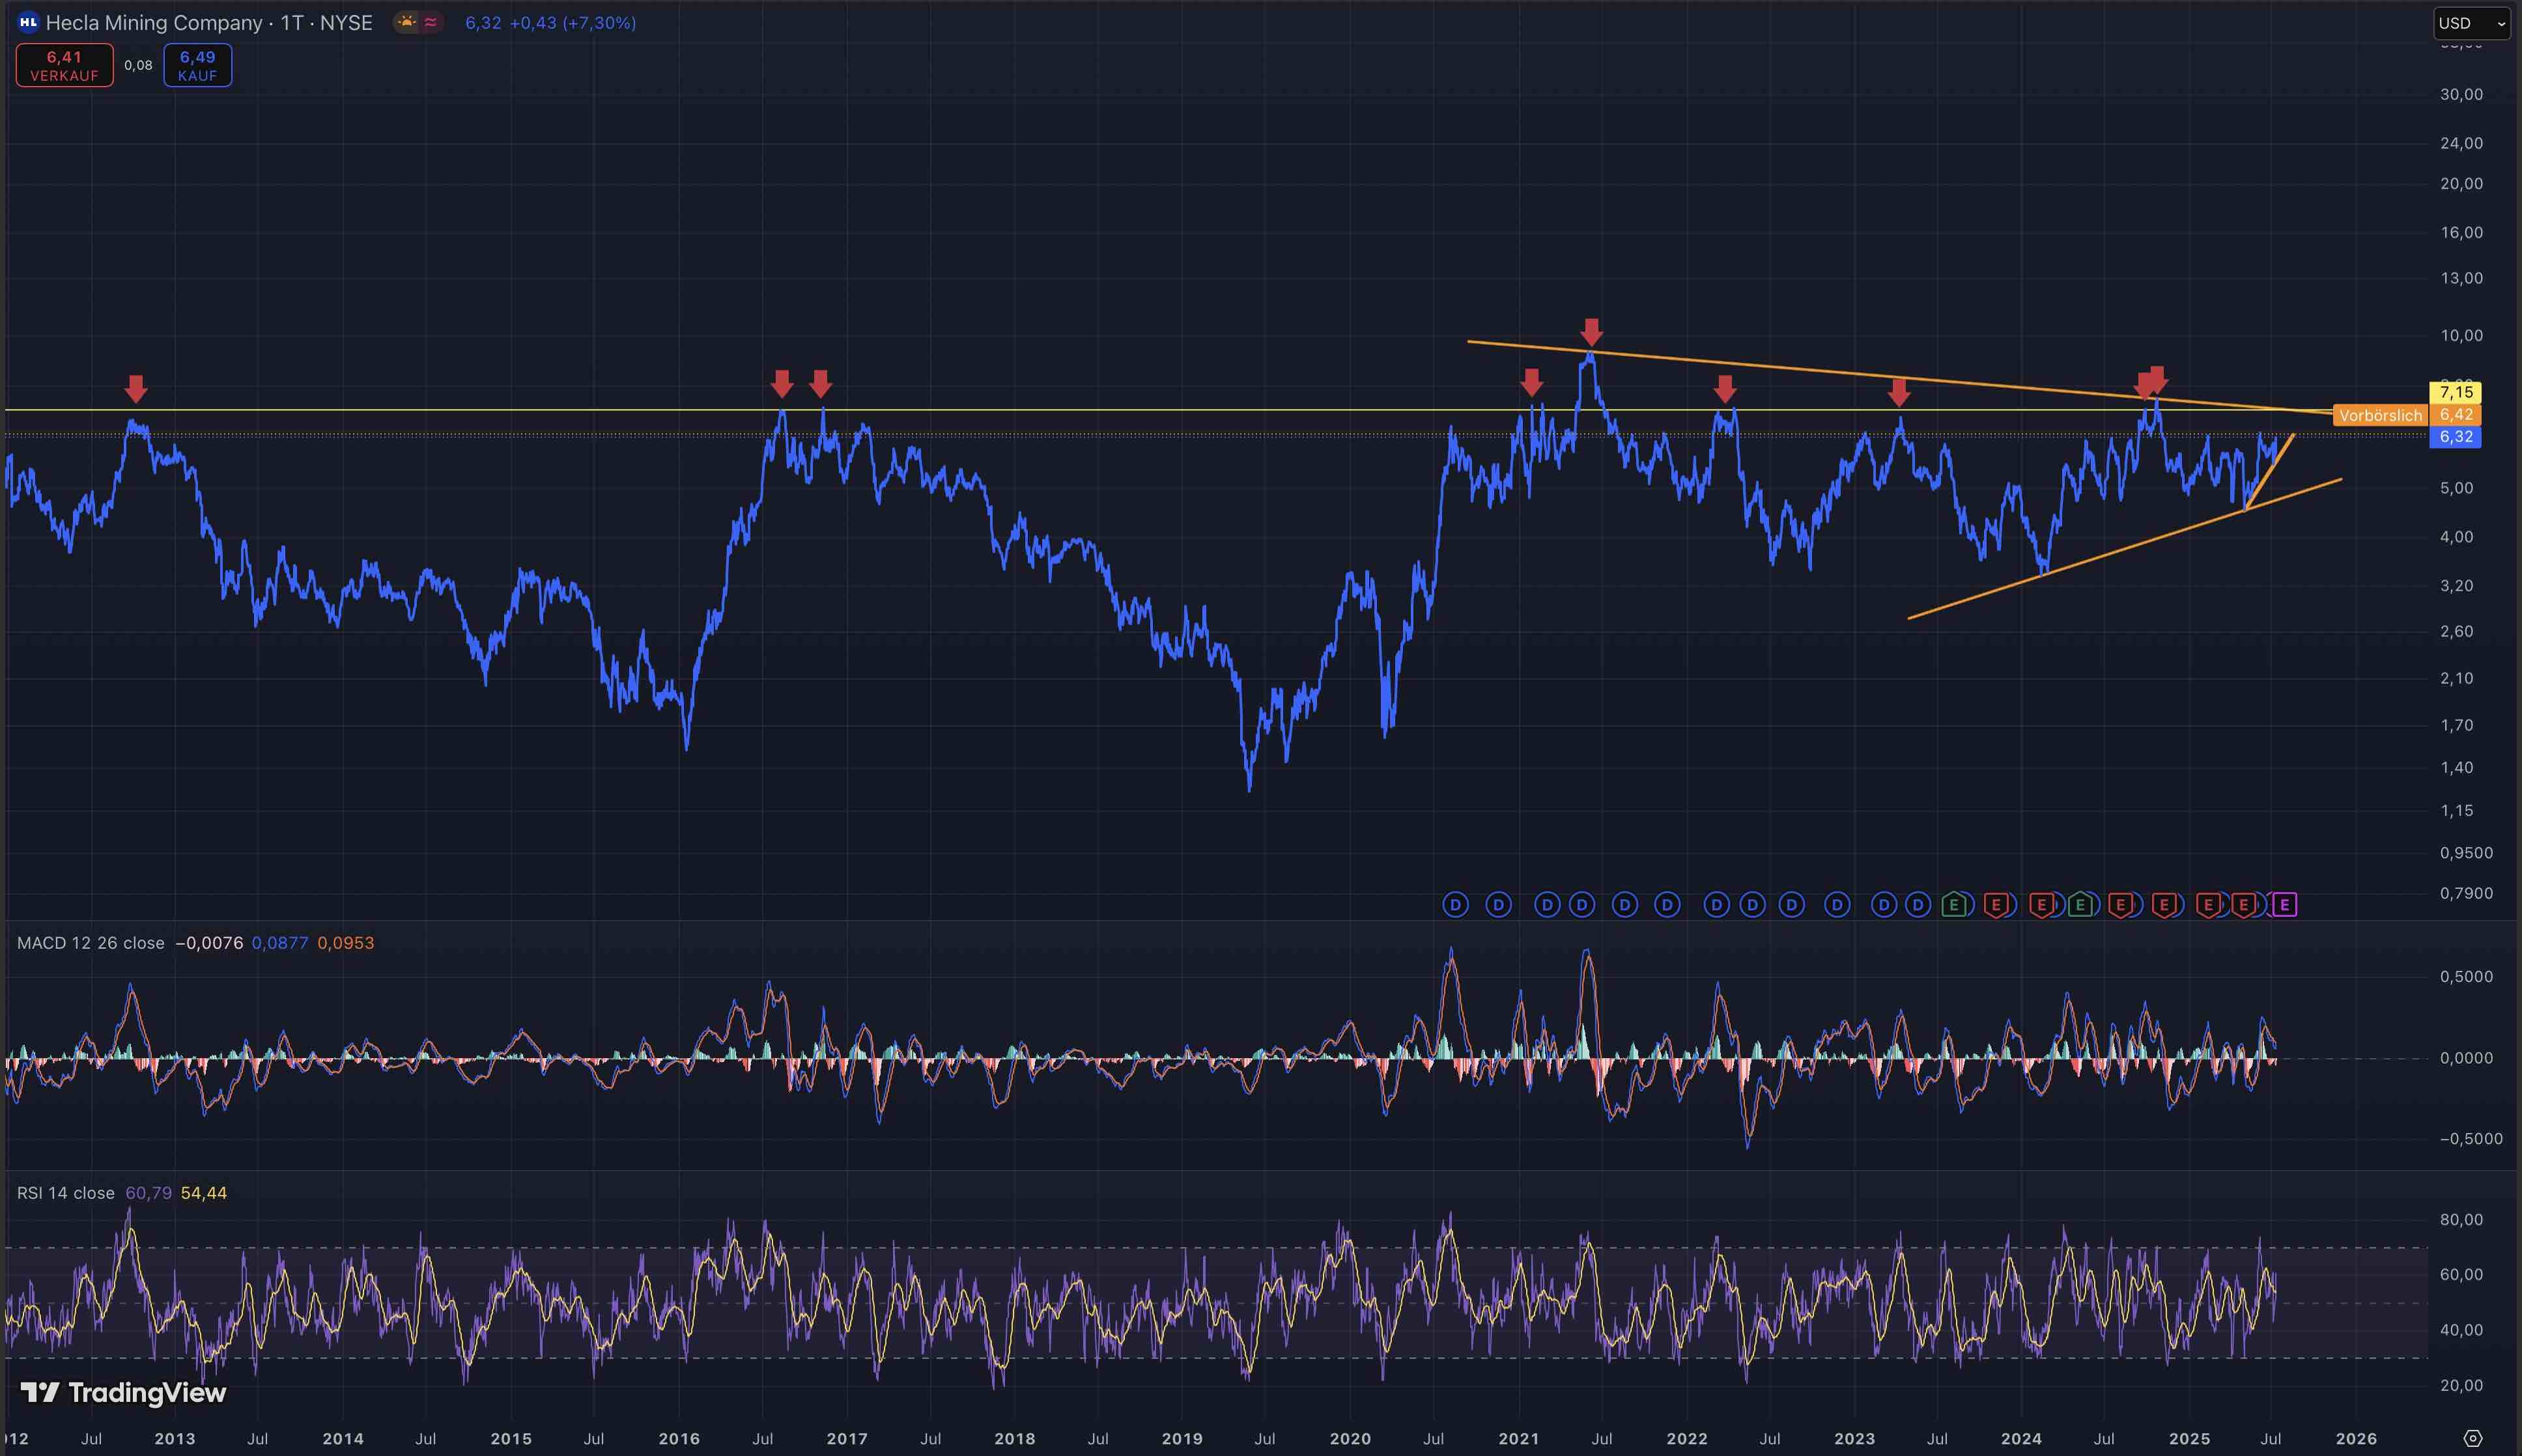The image size is (2522, 1456).
Task: Click the HL company logo
Action: (28, 22)
